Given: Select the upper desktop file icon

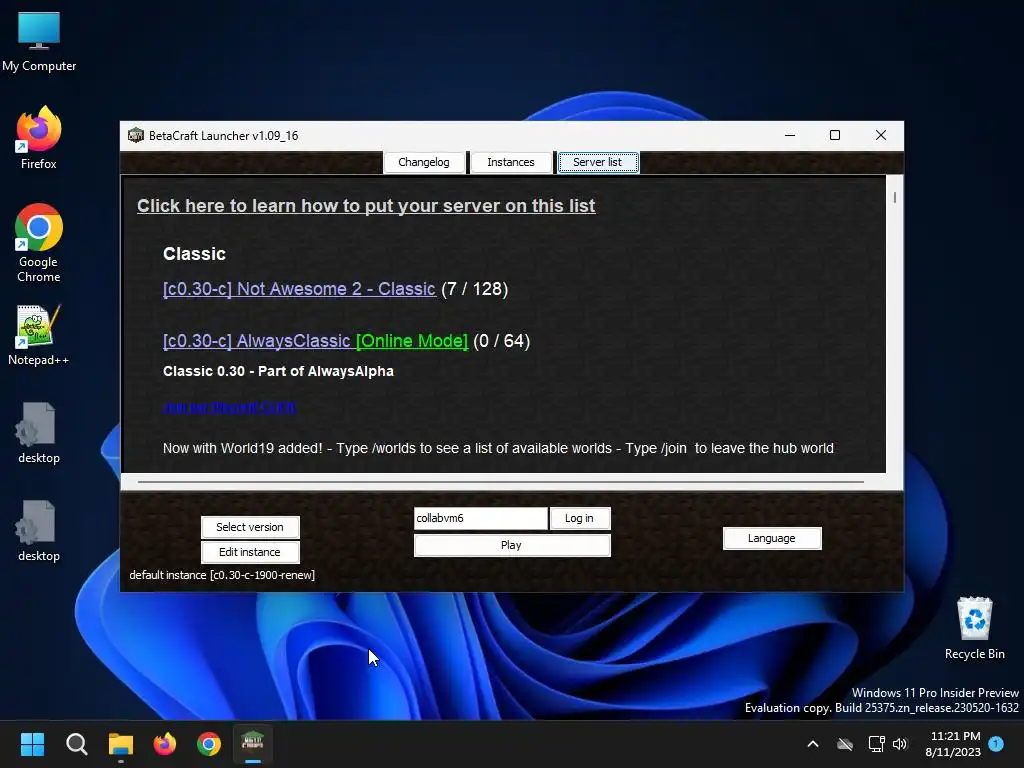Looking at the screenshot, I should click(39, 433).
